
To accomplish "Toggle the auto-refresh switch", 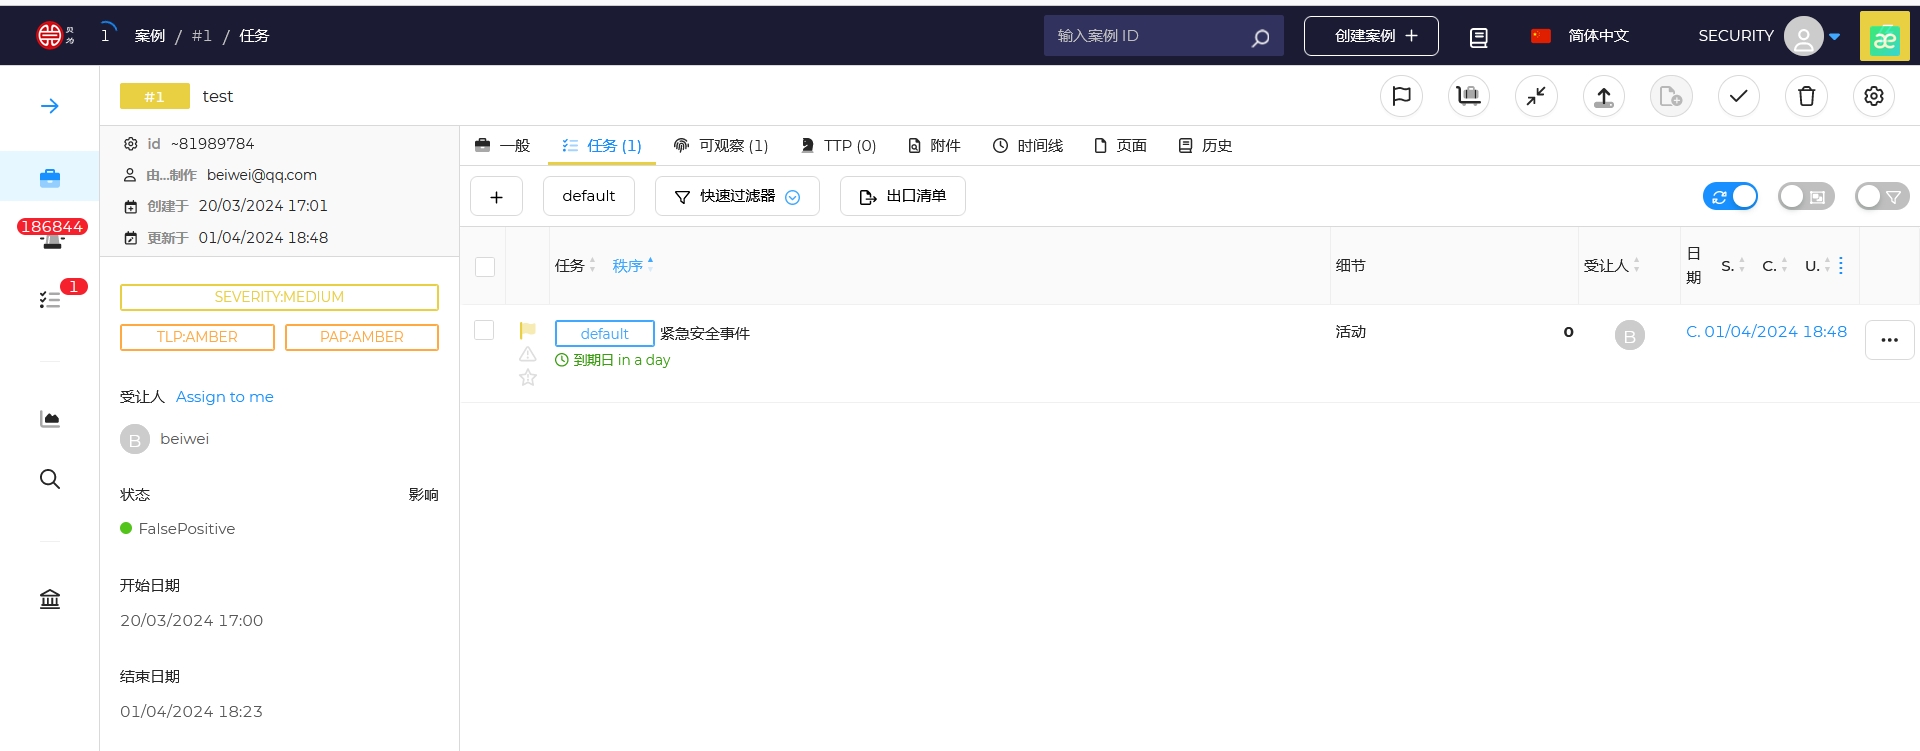I will point(1730,197).
